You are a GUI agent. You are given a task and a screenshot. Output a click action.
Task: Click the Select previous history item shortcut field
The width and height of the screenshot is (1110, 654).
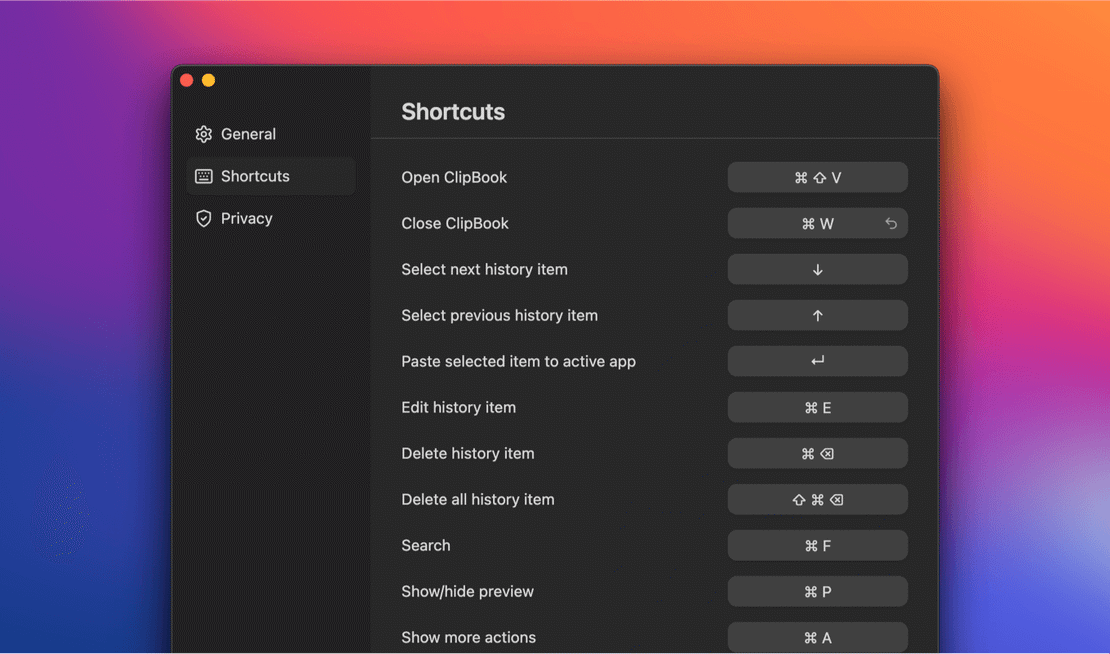coord(818,316)
